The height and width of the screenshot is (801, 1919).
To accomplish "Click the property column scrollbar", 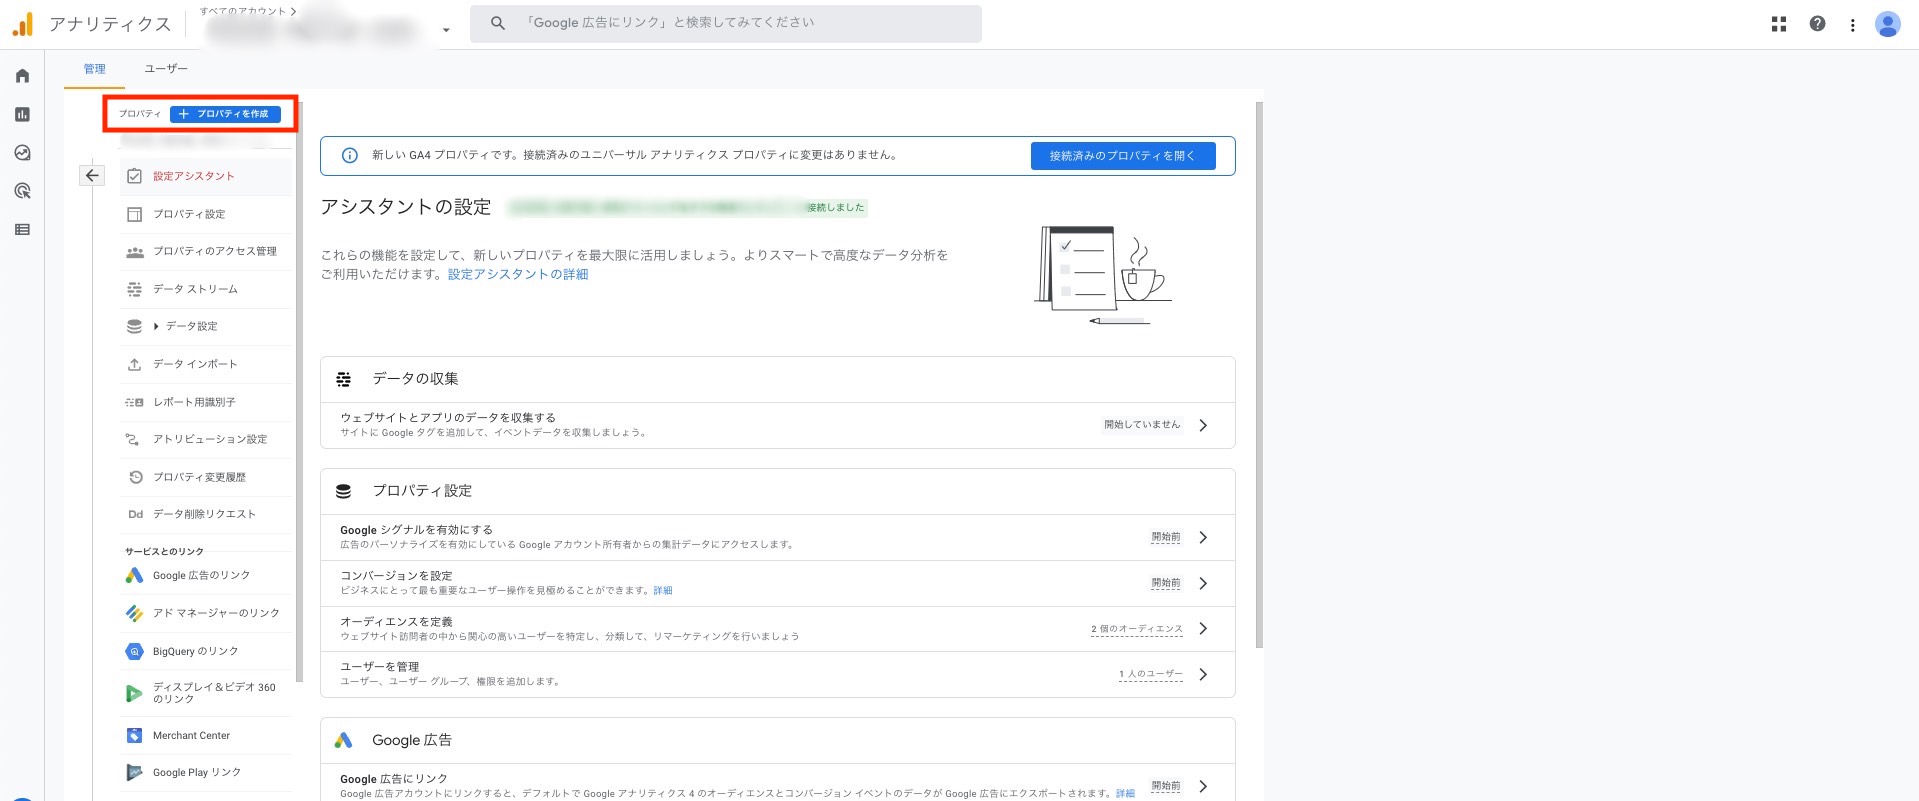I will pos(299,390).
